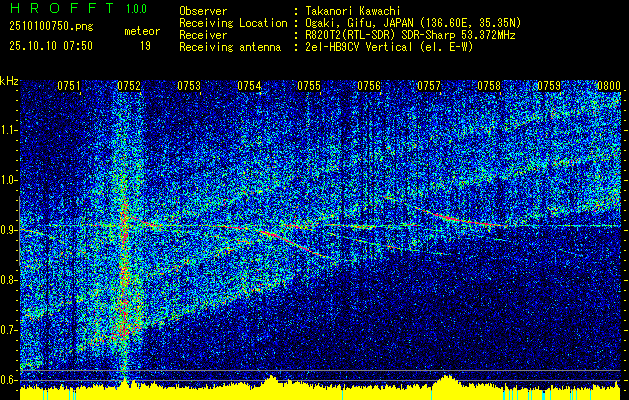Click the meteor label
The image size is (629, 400).
[x=142, y=31]
